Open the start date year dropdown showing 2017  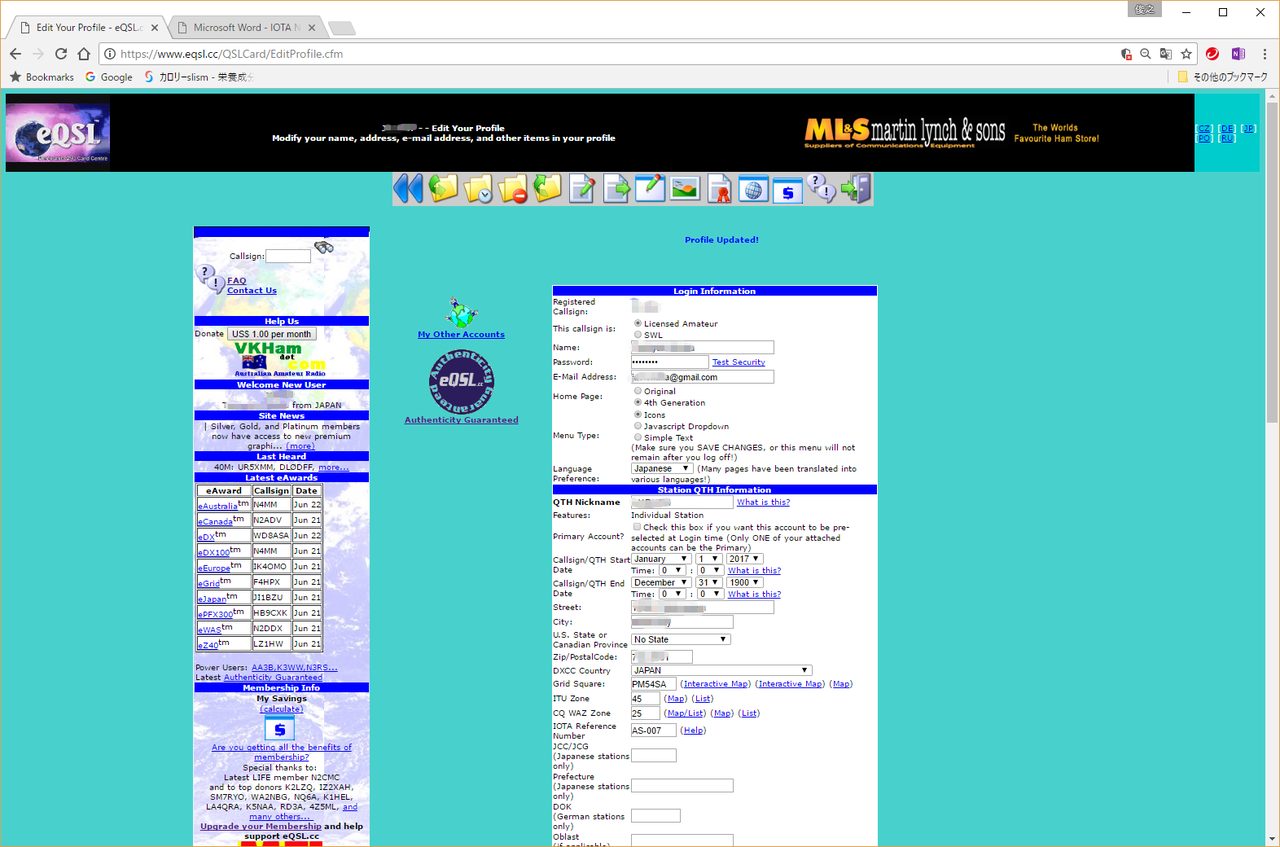(744, 559)
